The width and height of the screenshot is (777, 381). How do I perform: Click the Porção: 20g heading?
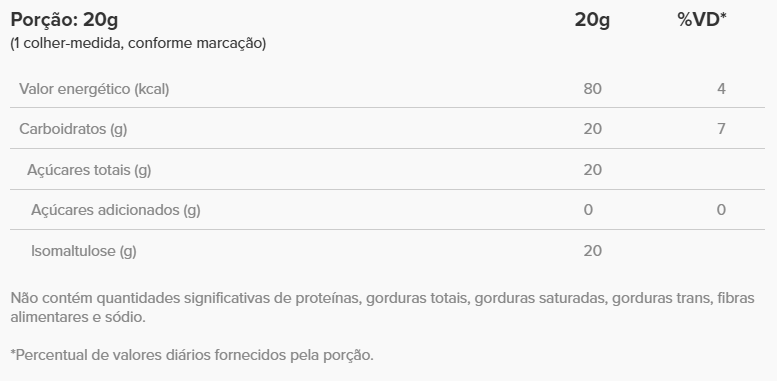[x=64, y=20]
